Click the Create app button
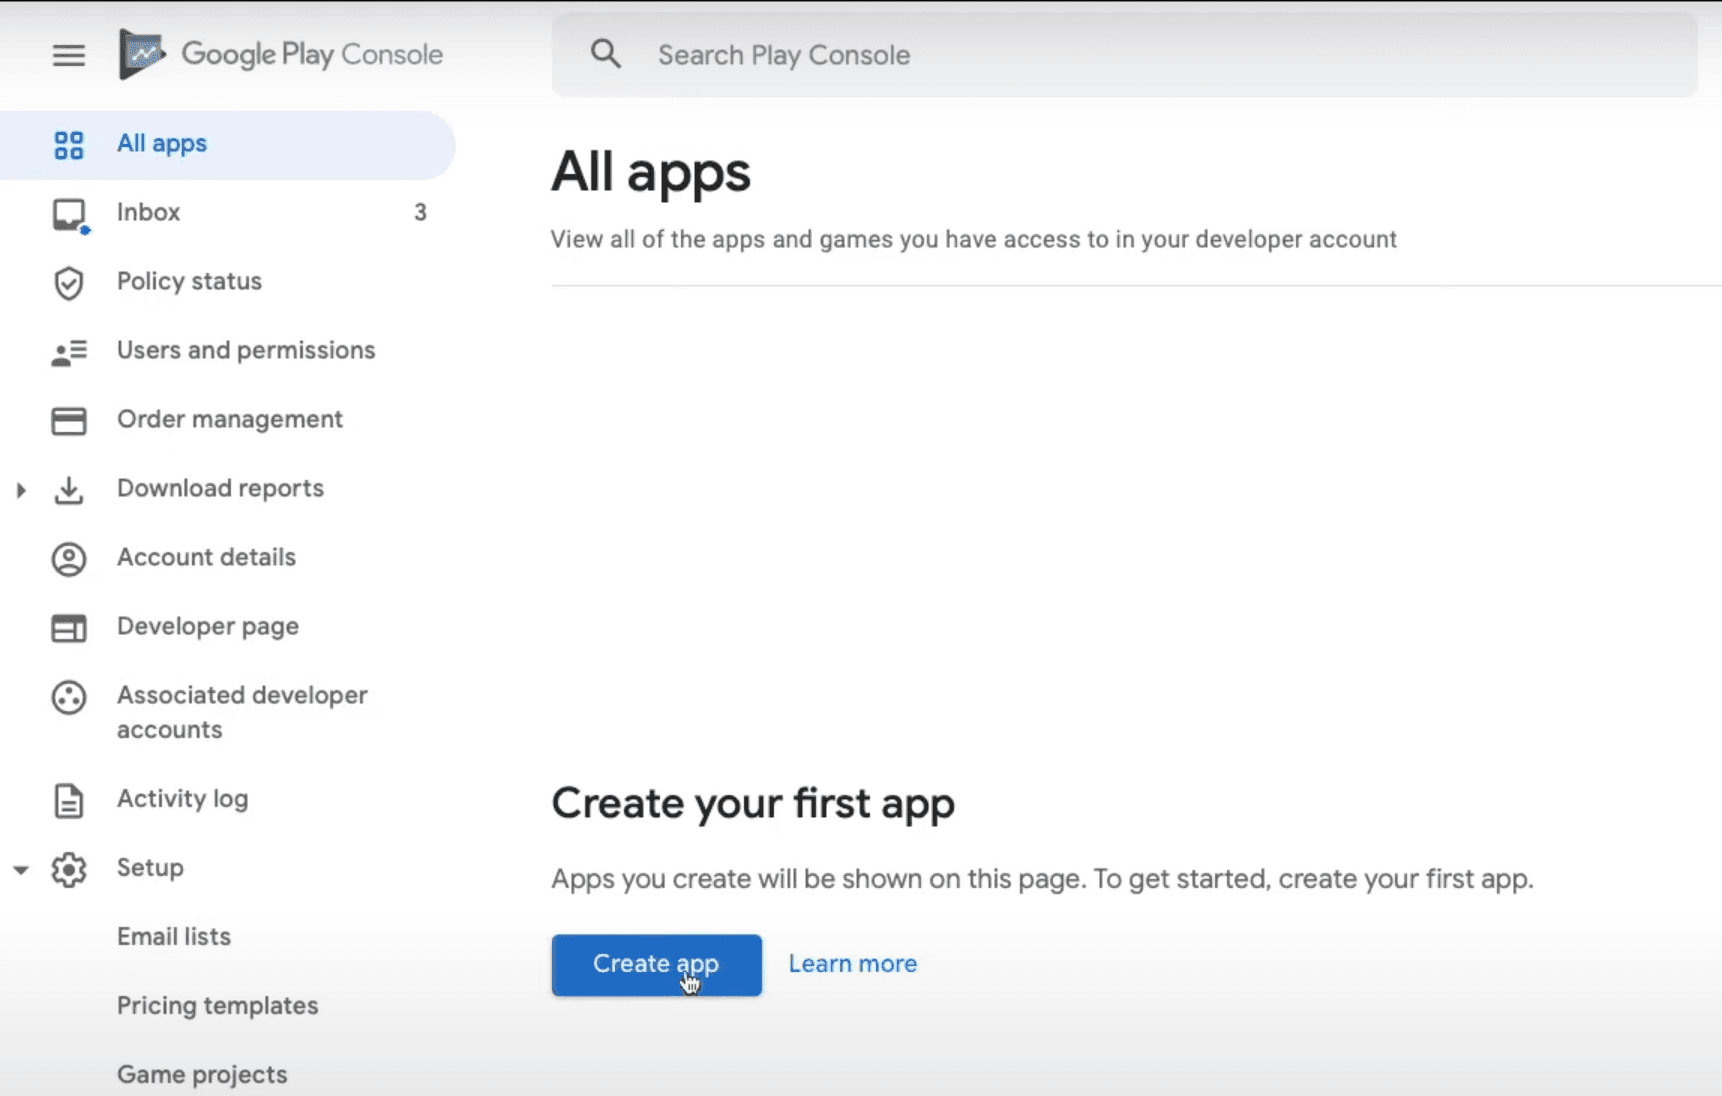The image size is (1722, 1096). pos(656,964)
